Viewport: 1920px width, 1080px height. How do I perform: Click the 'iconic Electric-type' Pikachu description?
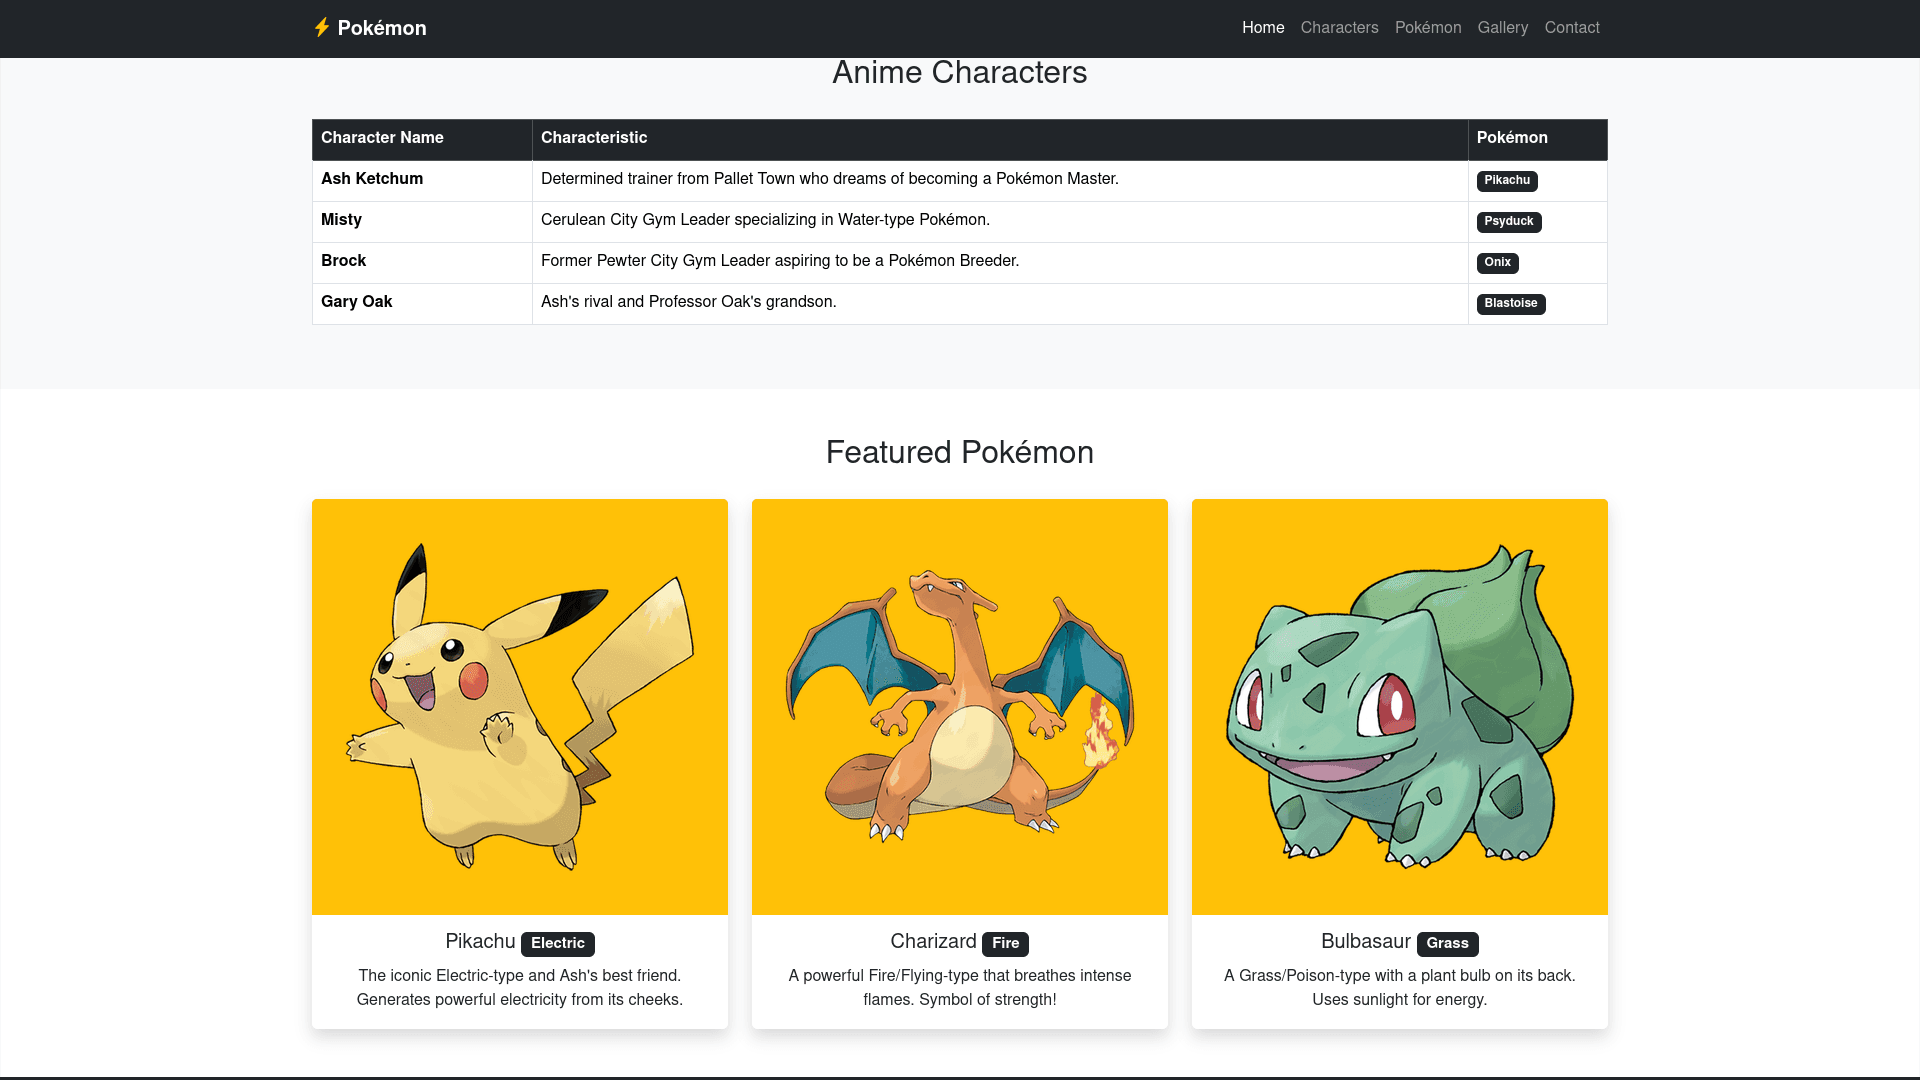(x=520, y=988)
